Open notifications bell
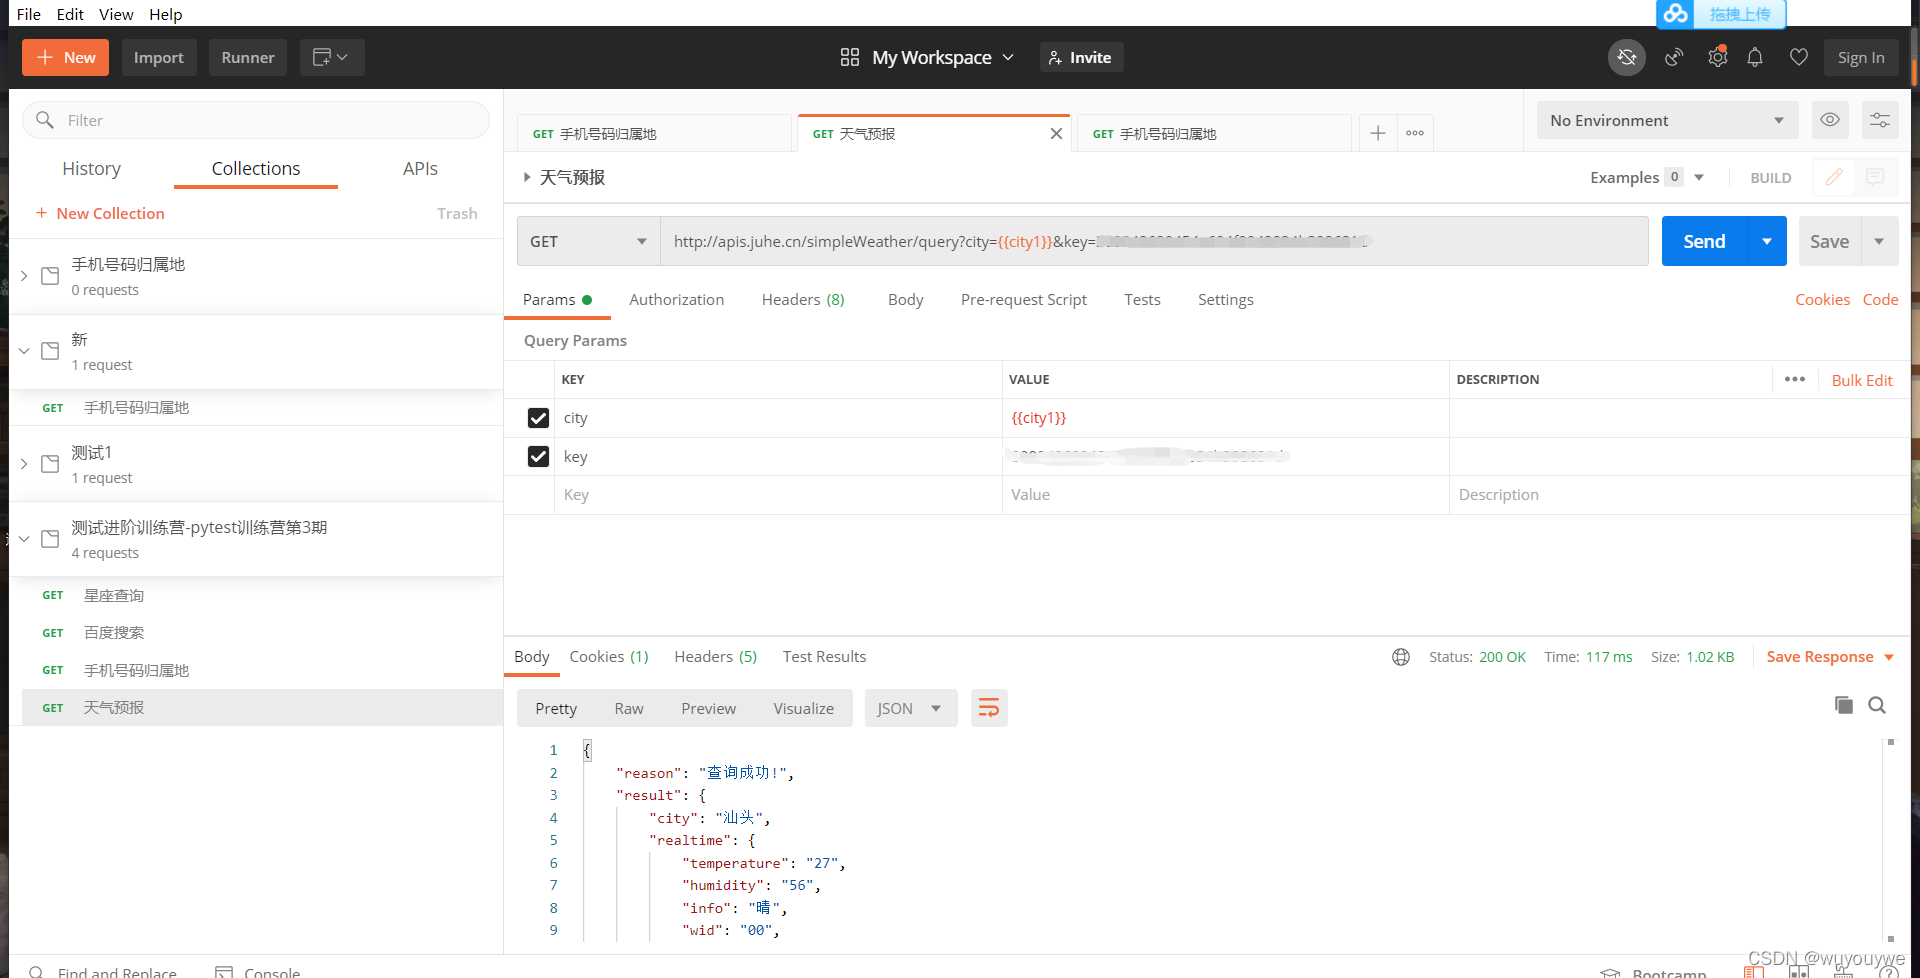Viewport: 1920px width, 978px height. (x=1755, y=58)
